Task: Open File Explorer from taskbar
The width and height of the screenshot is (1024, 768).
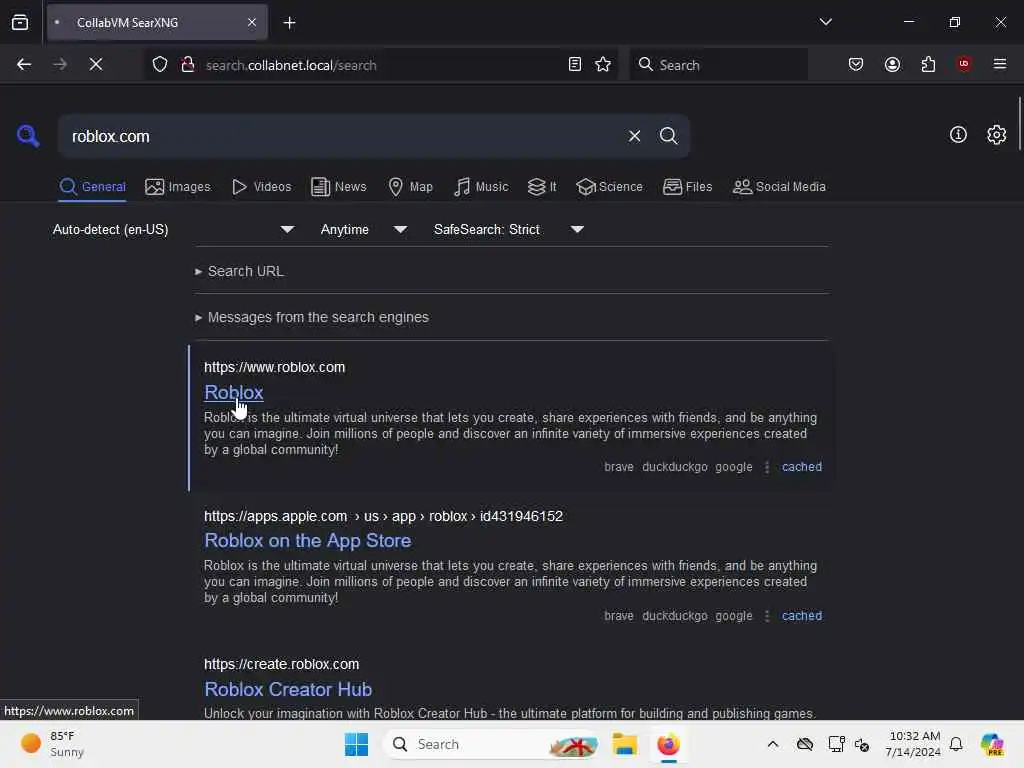Action: click(625, 744)
